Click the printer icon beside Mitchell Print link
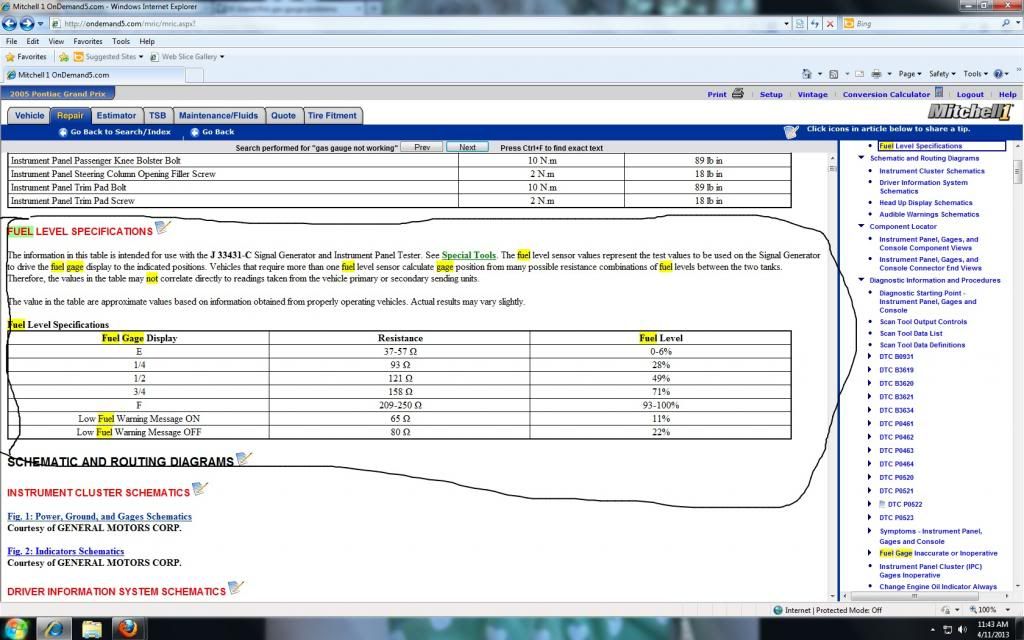Screen dimensions: 1024x640 click(x=737, y=93)
